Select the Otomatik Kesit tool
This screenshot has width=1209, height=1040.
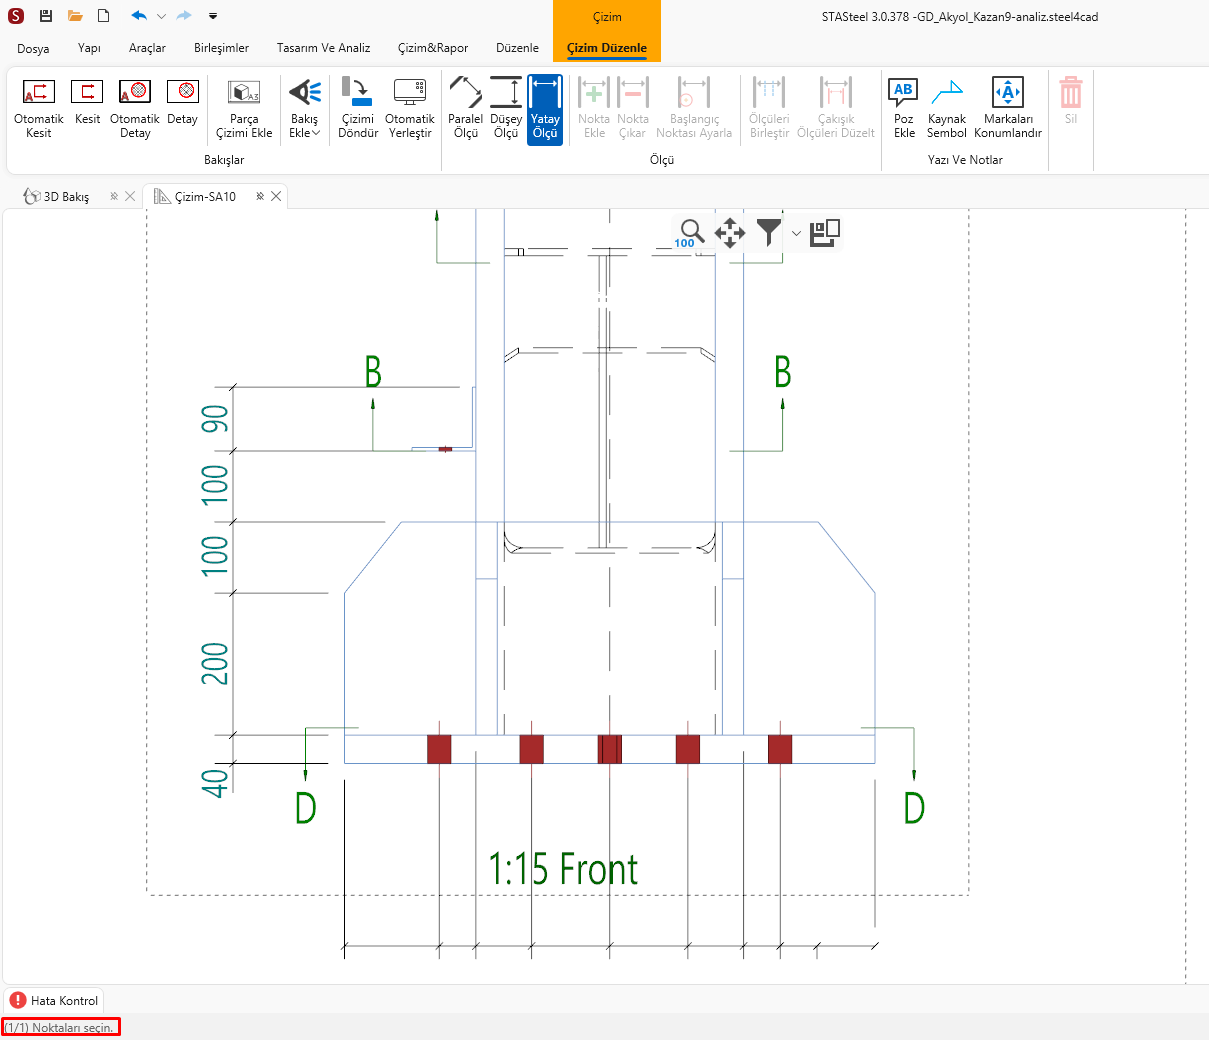pyautogui.click(x=38, y=108)
